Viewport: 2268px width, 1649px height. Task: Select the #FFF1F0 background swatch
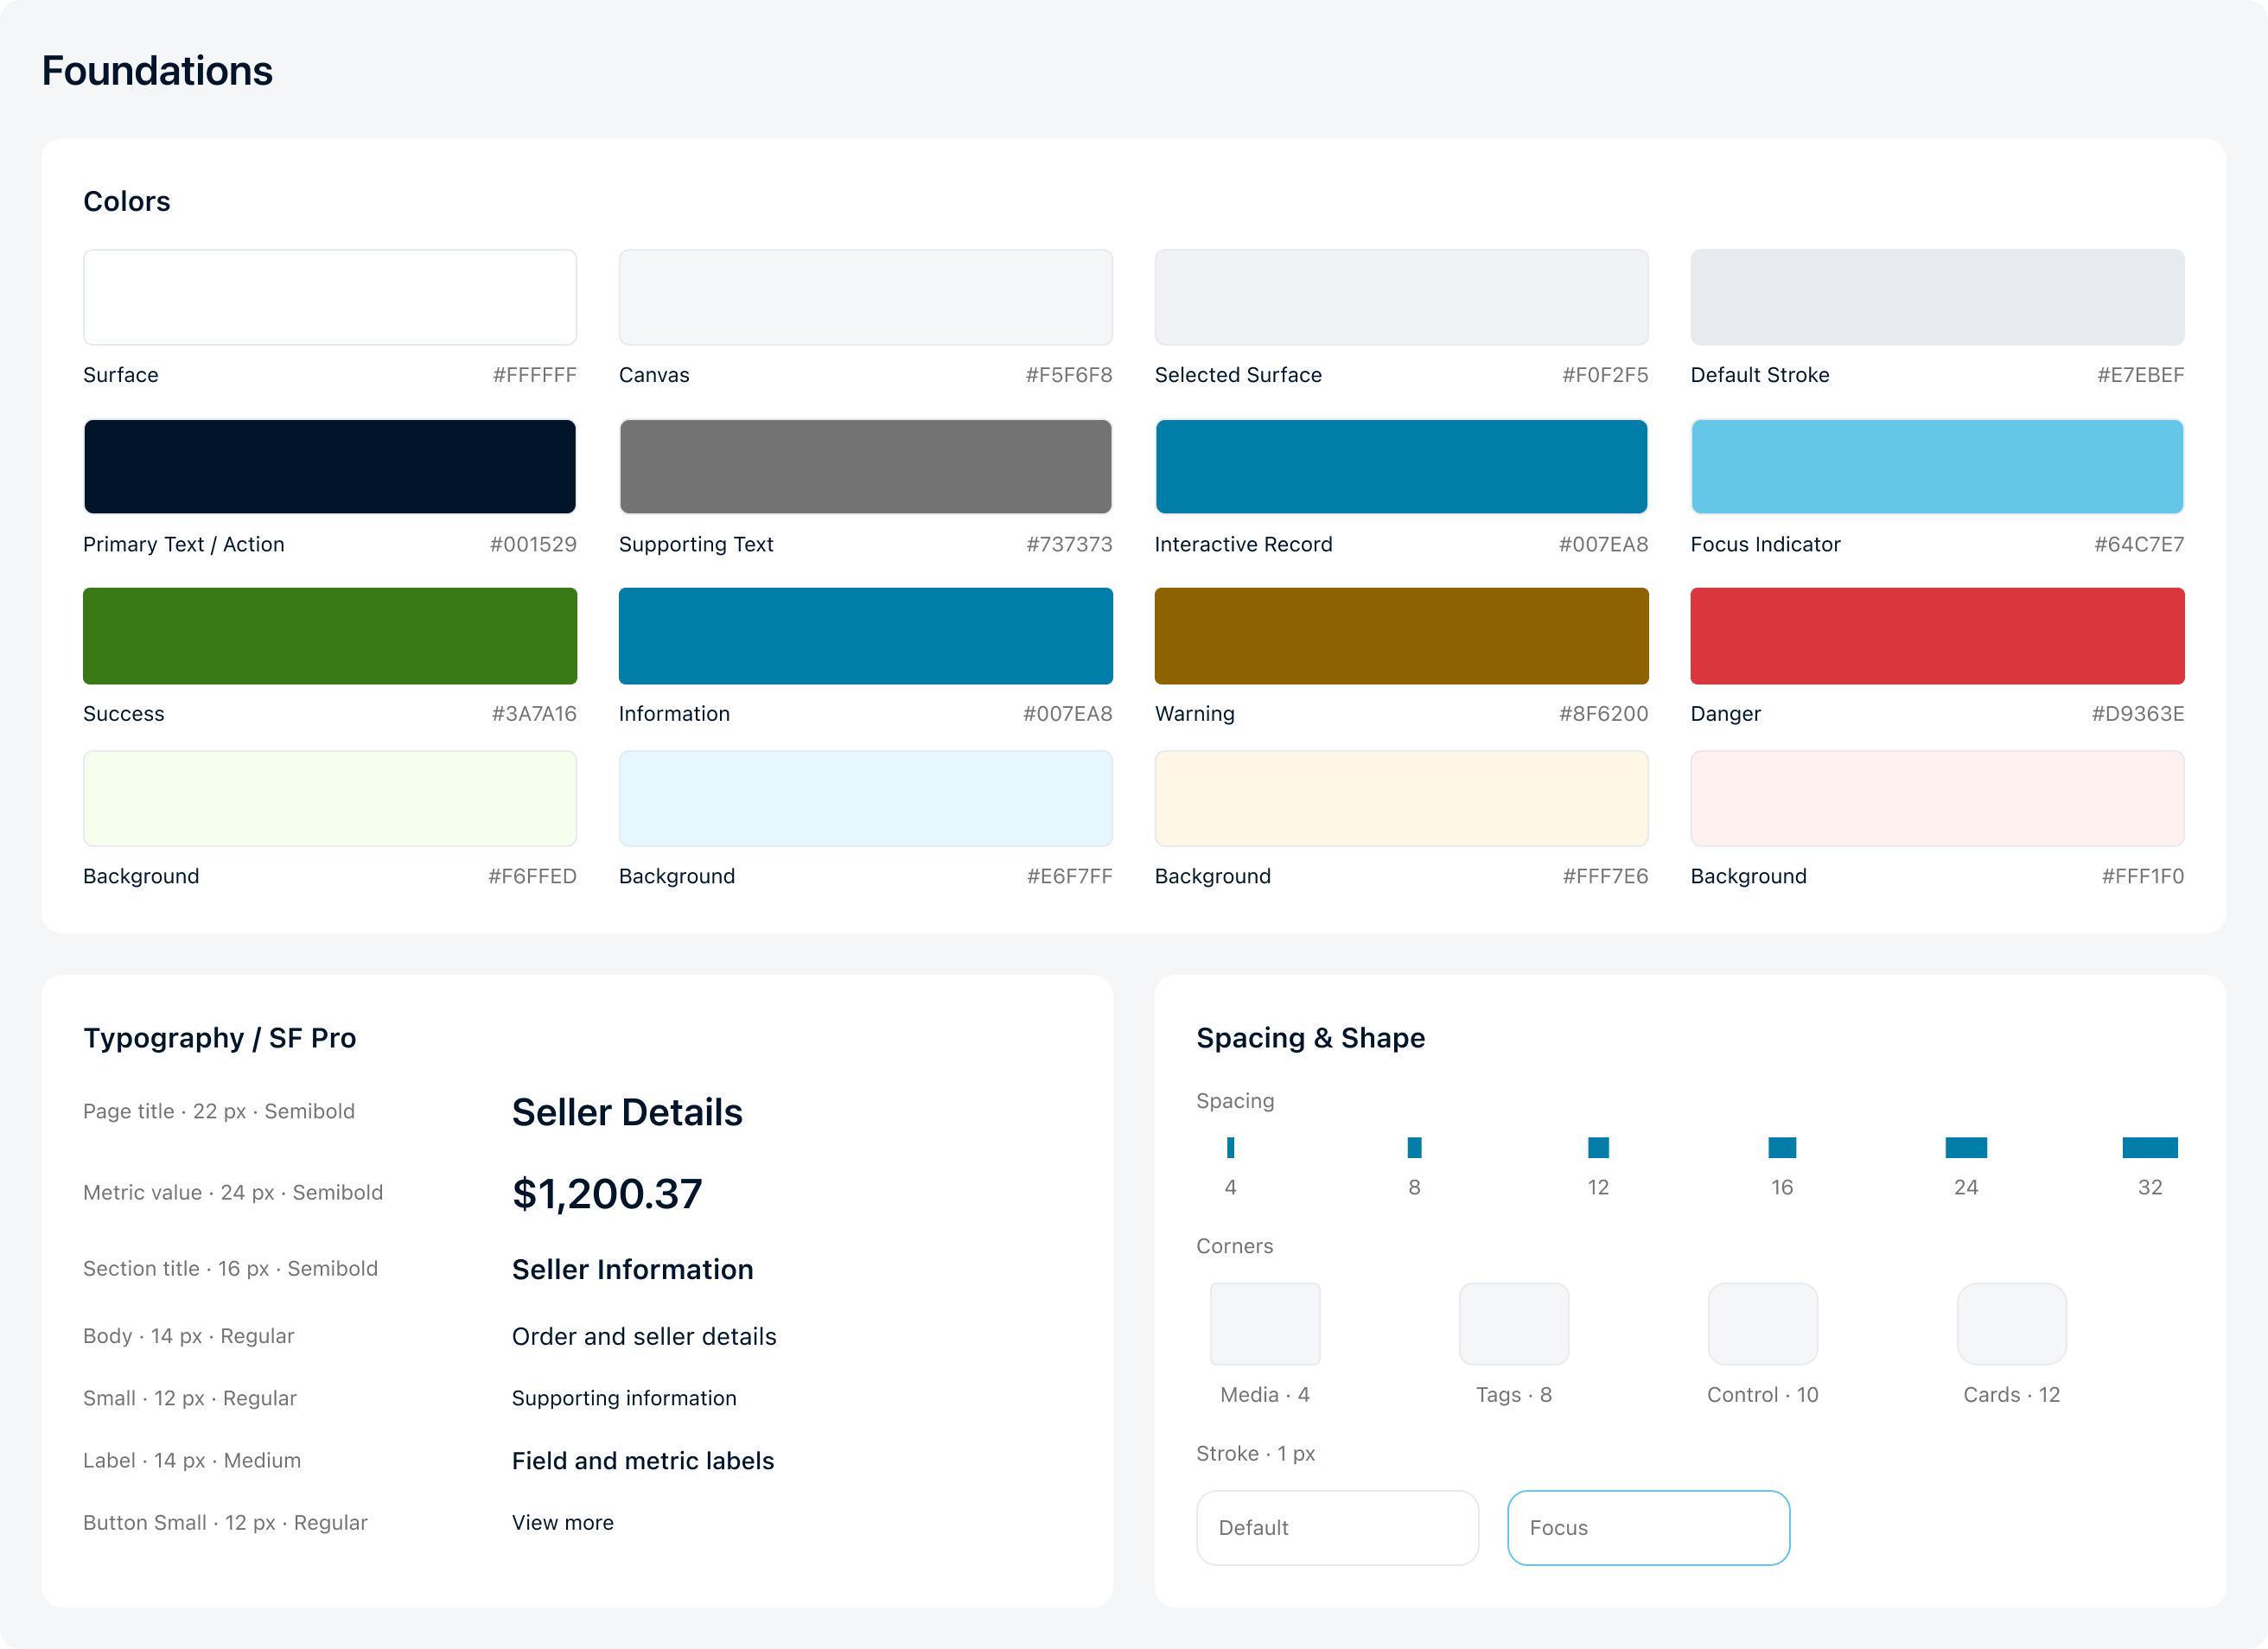click(x=1937, y=798)
